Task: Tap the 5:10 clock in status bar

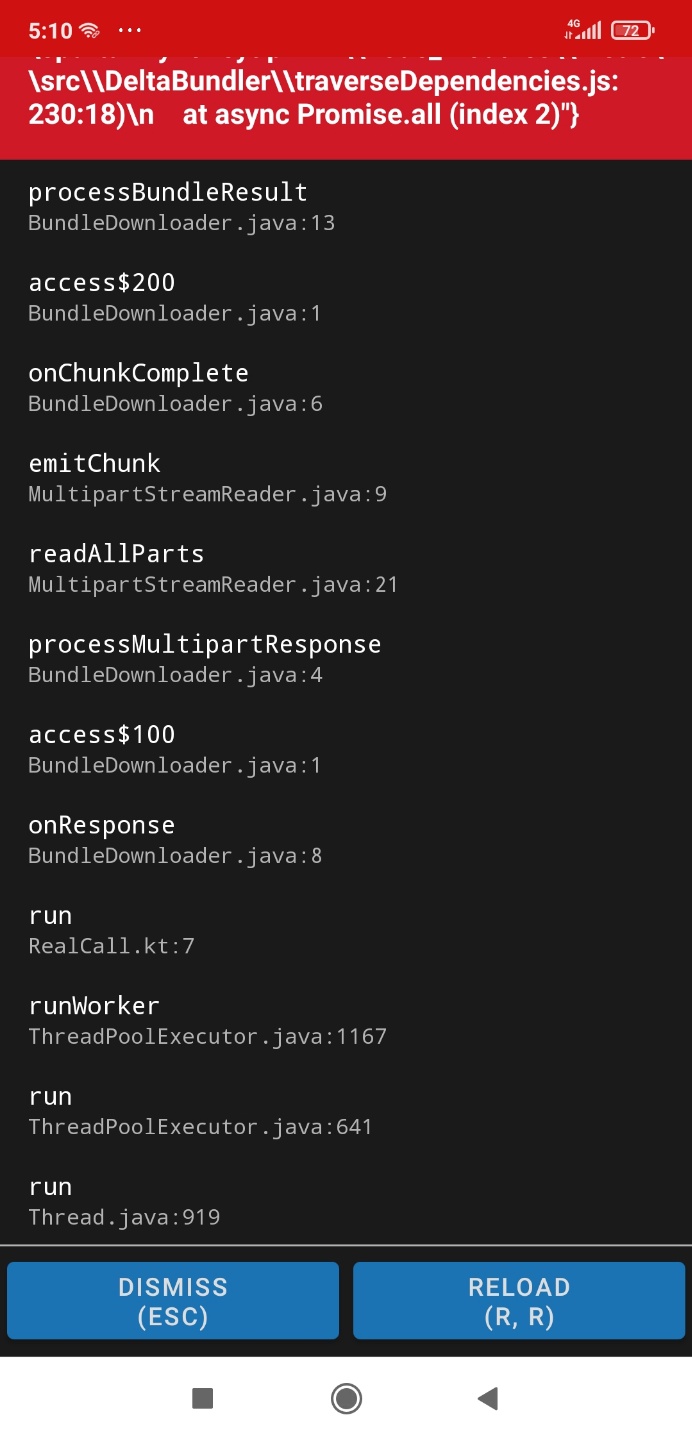Action: 50,31
